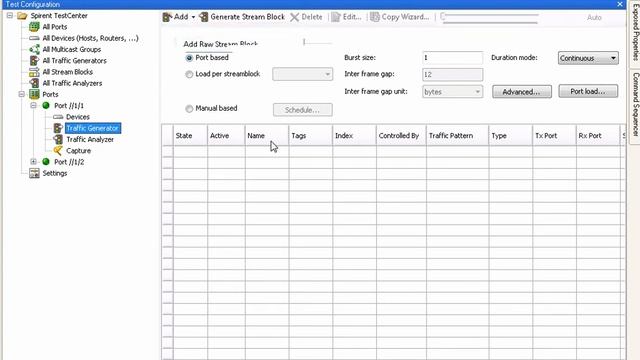Select Port based radio button
640x360 pixels.
coord(189,58)
